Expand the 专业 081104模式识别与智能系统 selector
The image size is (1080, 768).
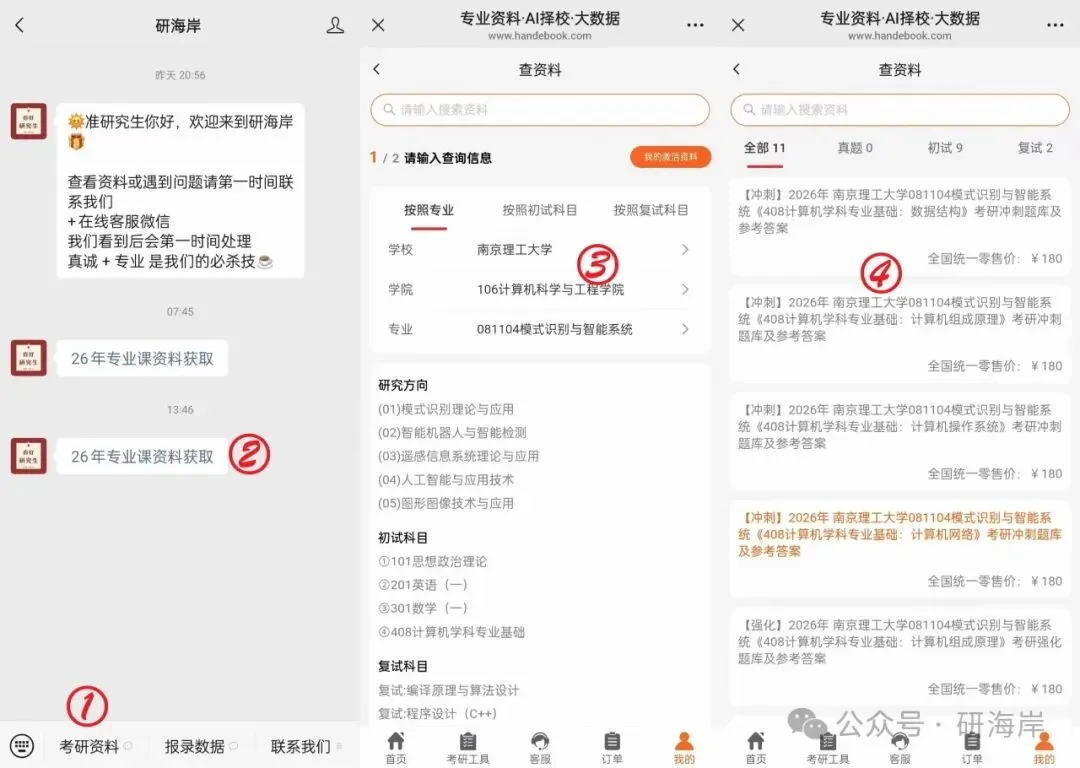pyautogui.click(x=540, y=329)
